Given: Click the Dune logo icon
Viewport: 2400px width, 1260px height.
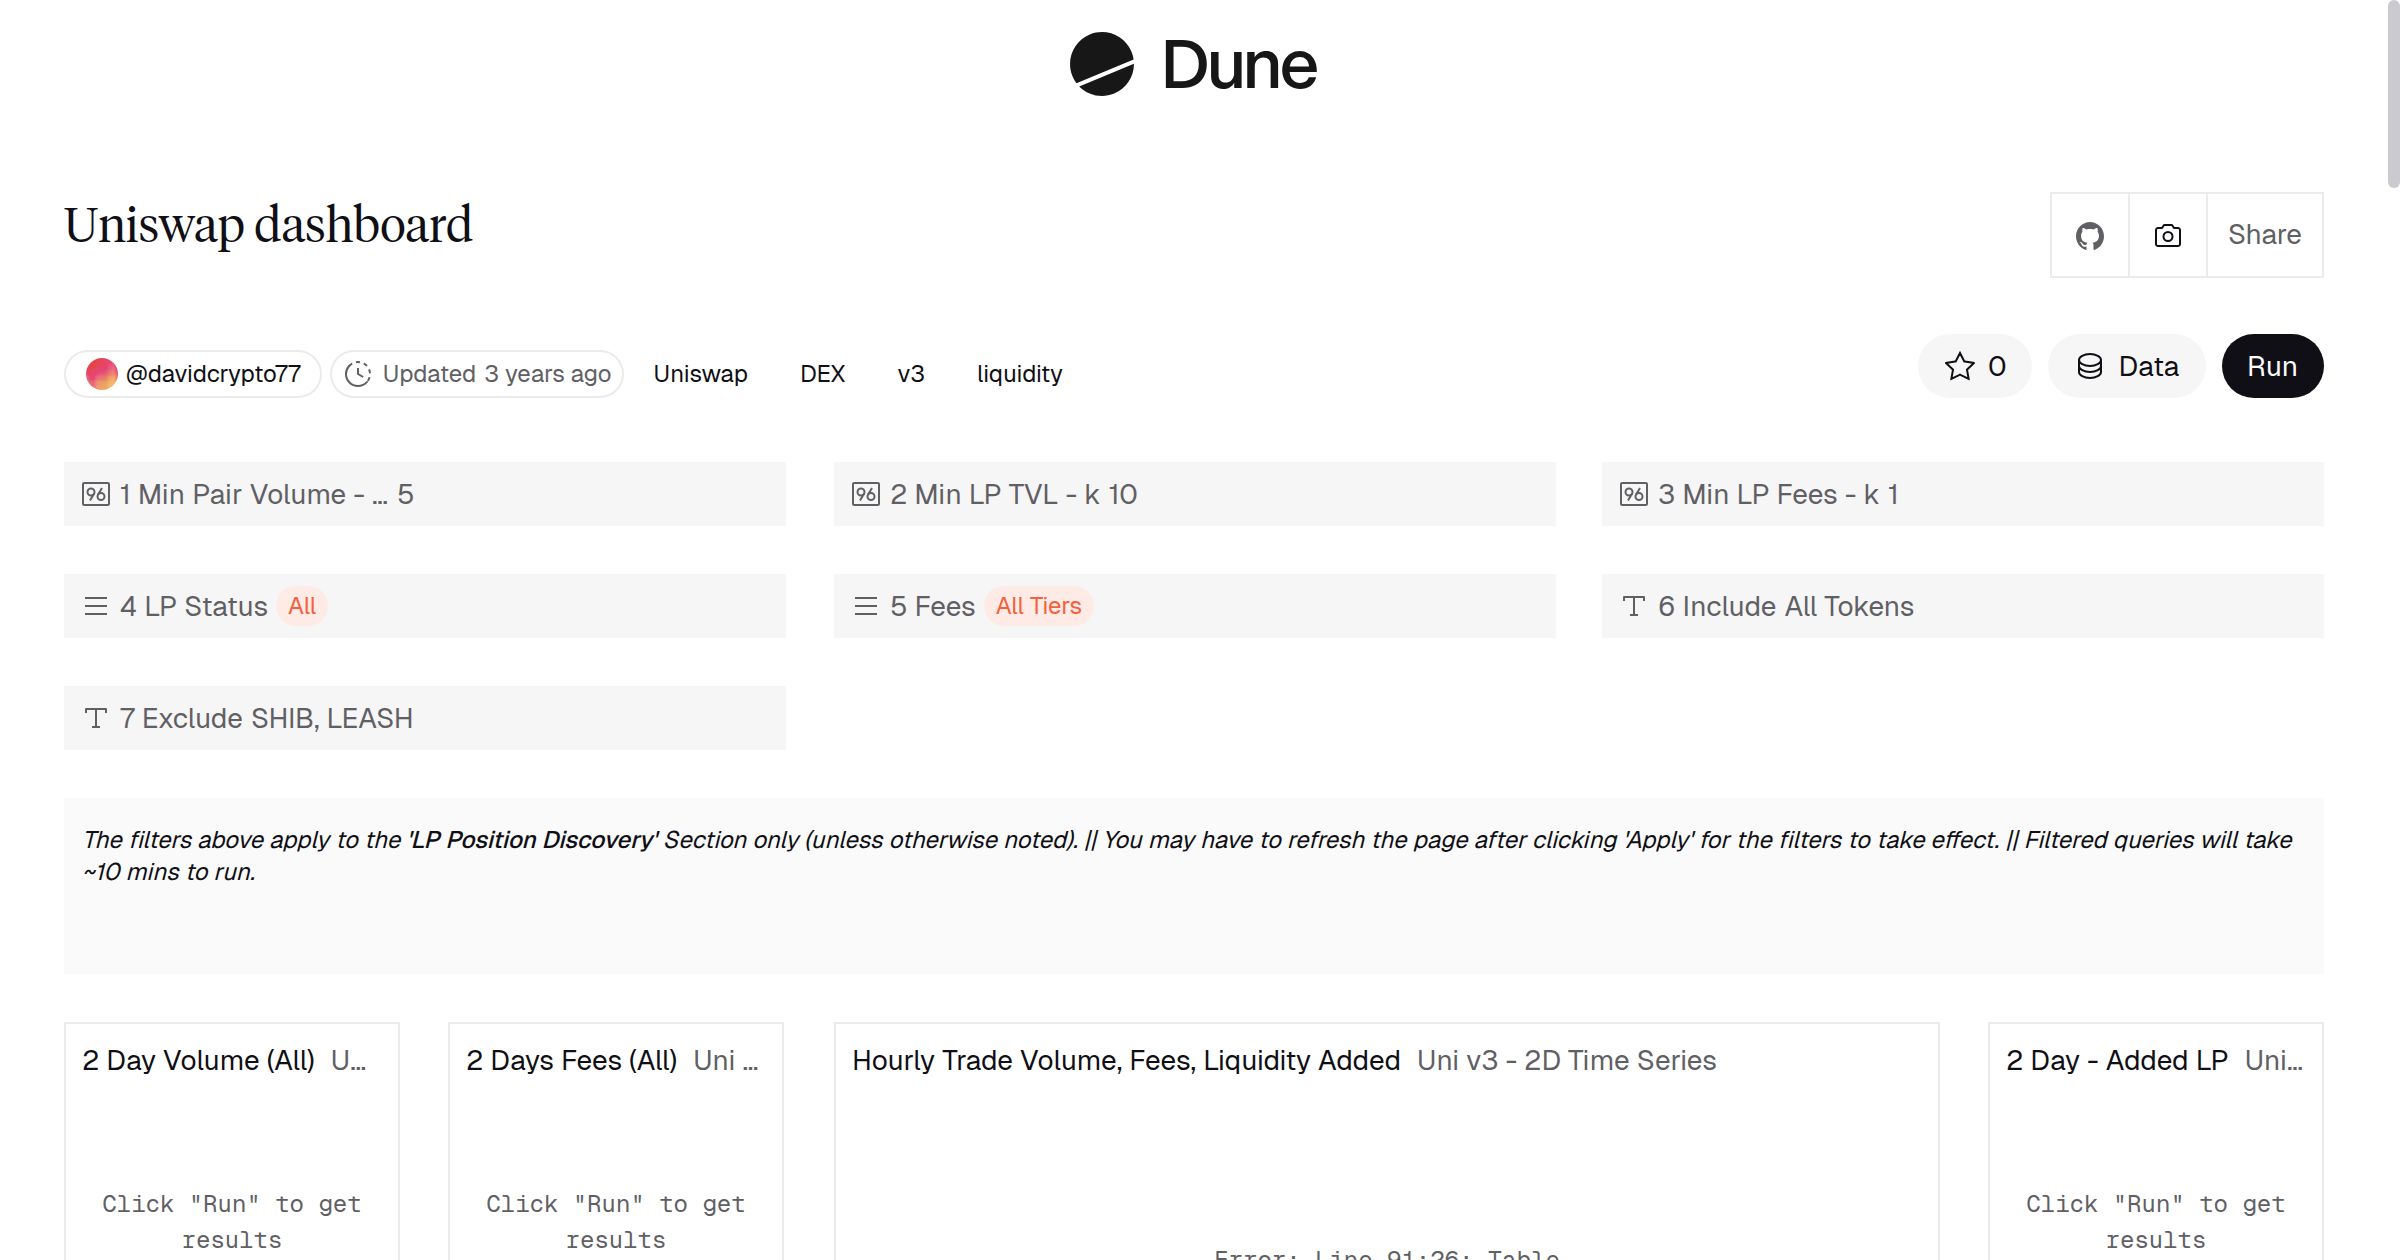Looking at the screenshot, I should coord(1101,64).
